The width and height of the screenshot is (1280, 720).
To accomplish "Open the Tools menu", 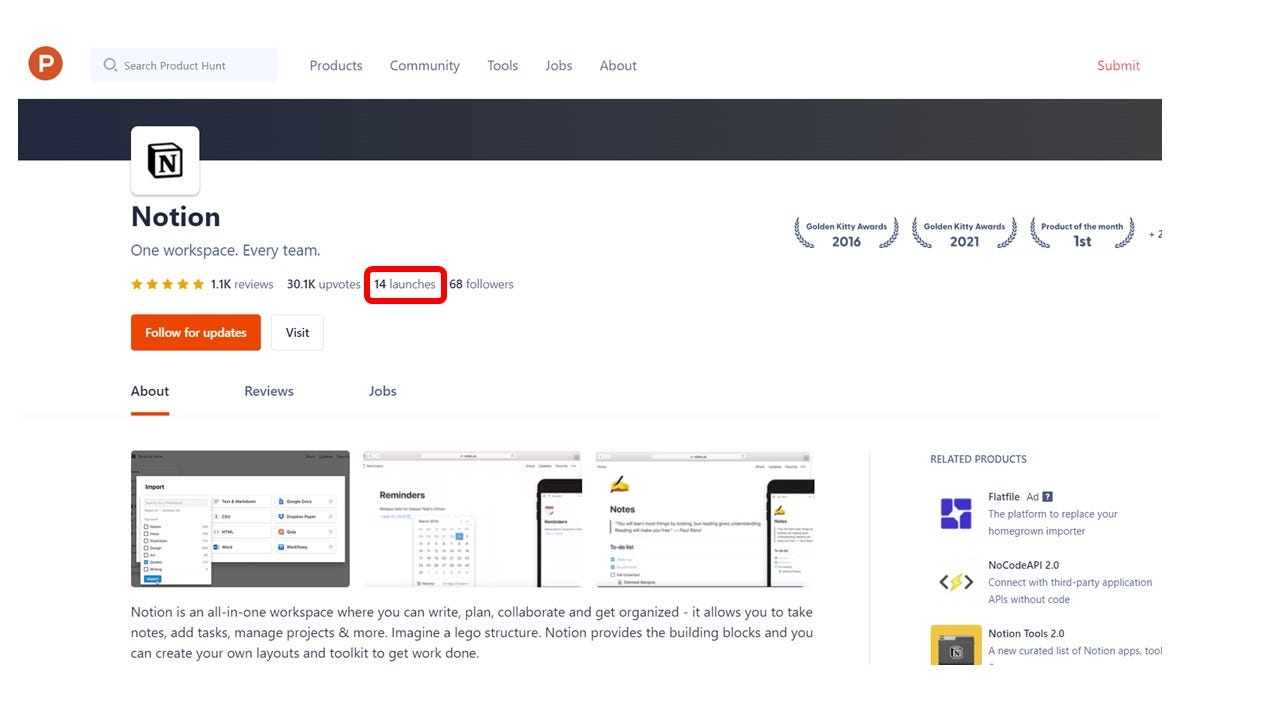I will [x=503, y=65].
